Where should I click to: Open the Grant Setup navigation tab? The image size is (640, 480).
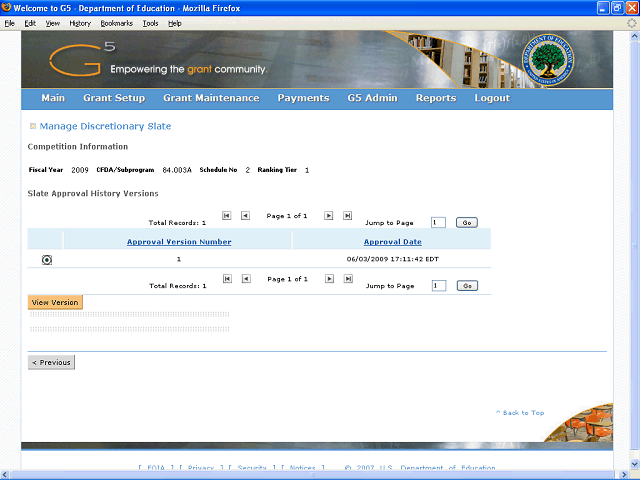click(x=114, y=98)
